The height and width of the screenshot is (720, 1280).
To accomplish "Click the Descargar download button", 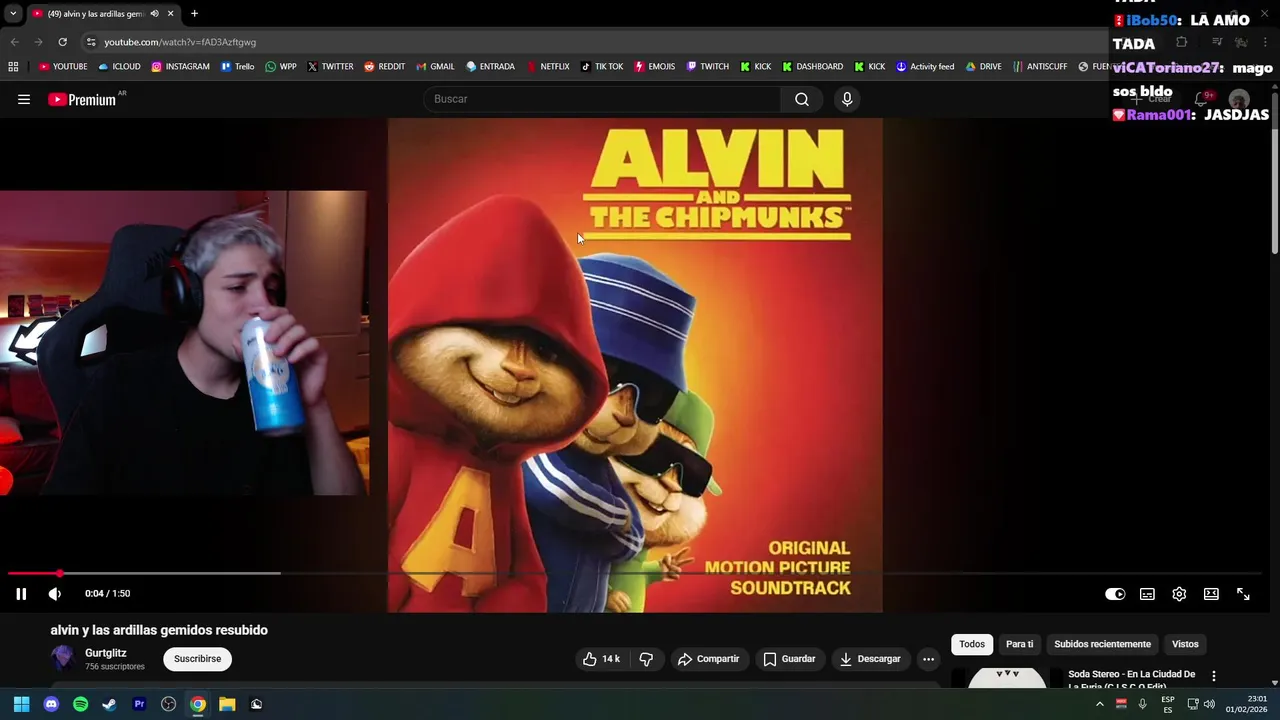I will pyautogui.click(x=870, y=659).
